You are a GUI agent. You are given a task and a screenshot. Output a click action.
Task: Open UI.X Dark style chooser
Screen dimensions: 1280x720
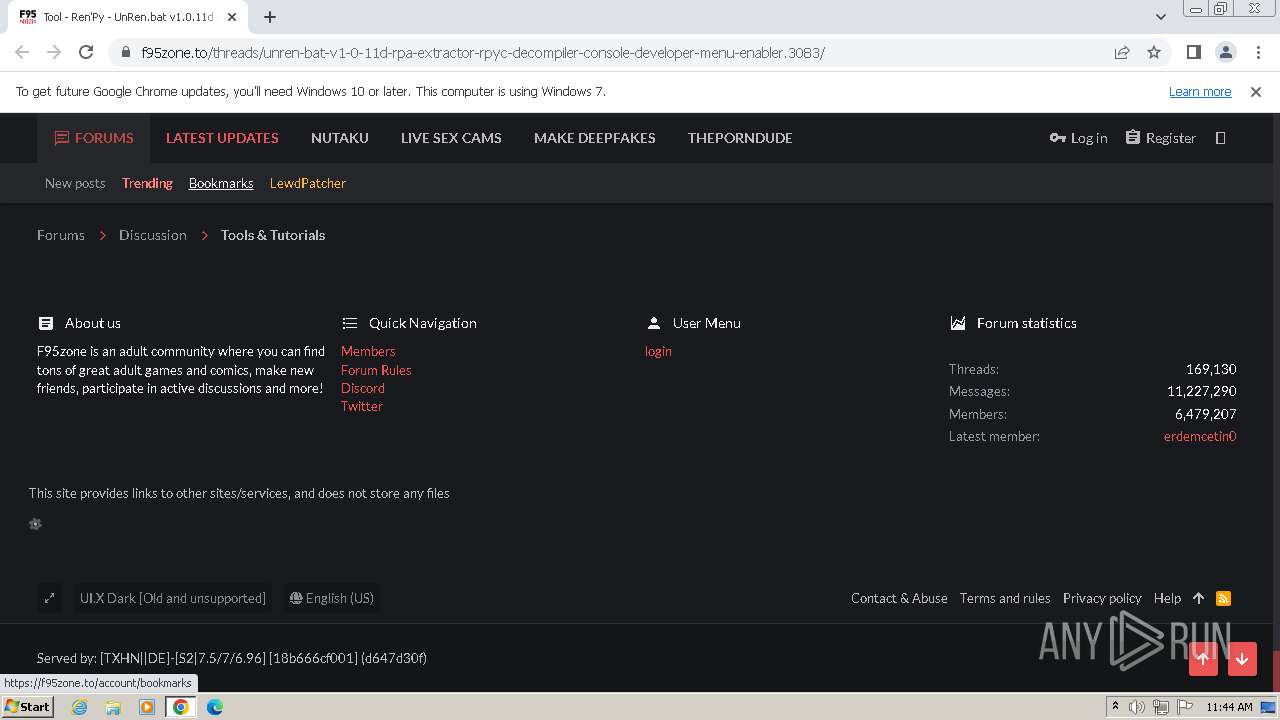point(173,598)
